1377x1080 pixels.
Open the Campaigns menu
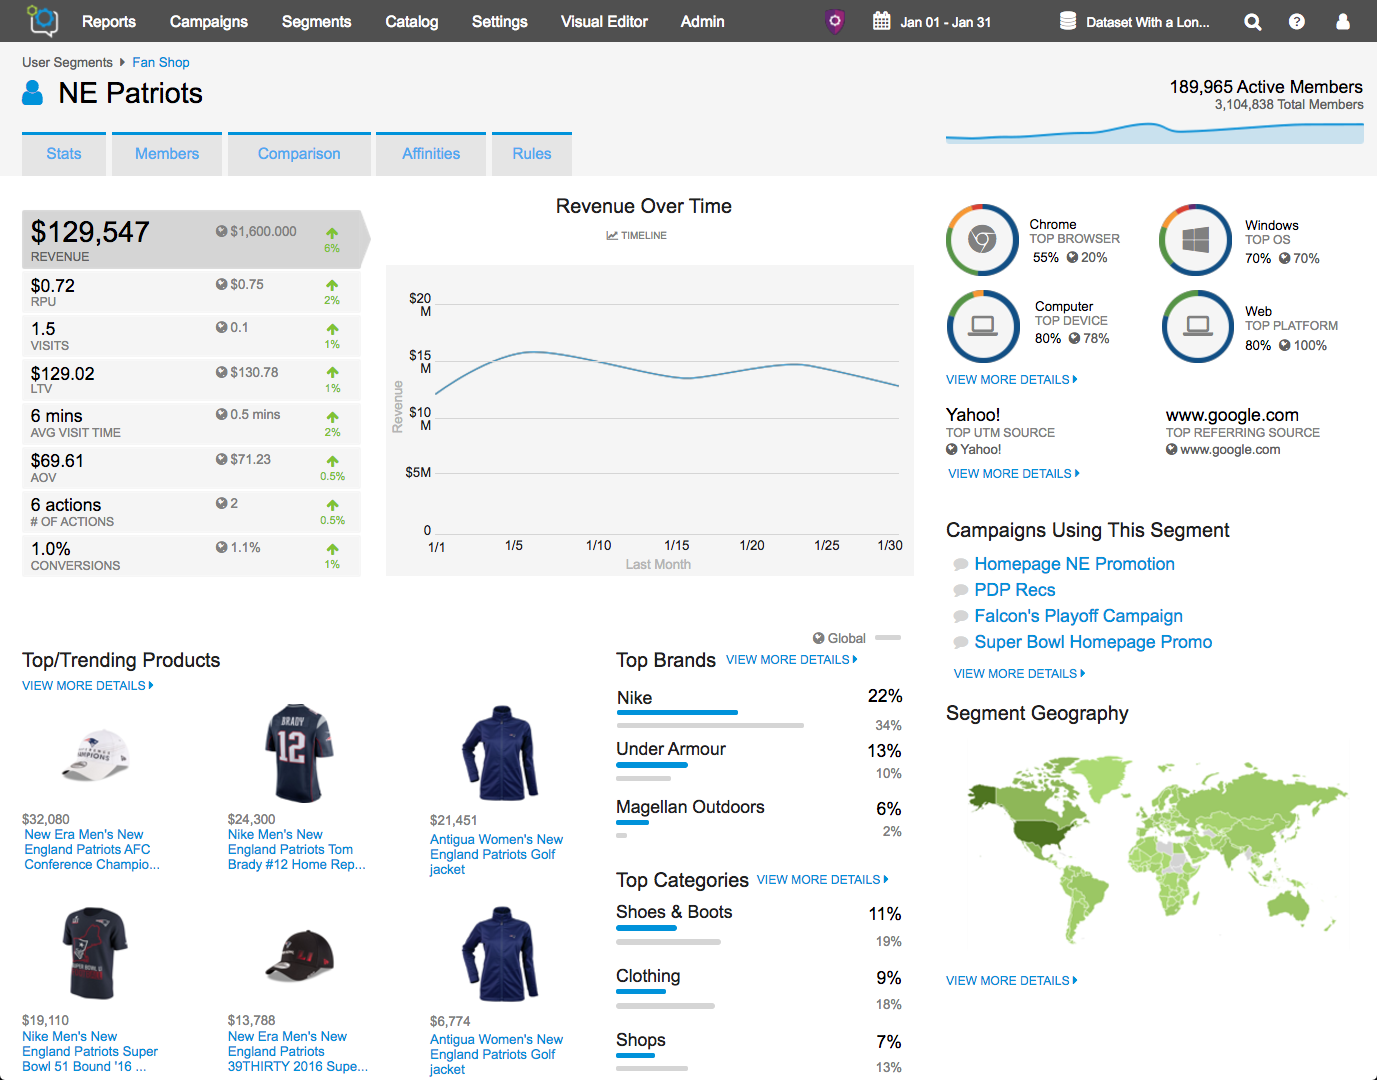click(x=209, y=21)
